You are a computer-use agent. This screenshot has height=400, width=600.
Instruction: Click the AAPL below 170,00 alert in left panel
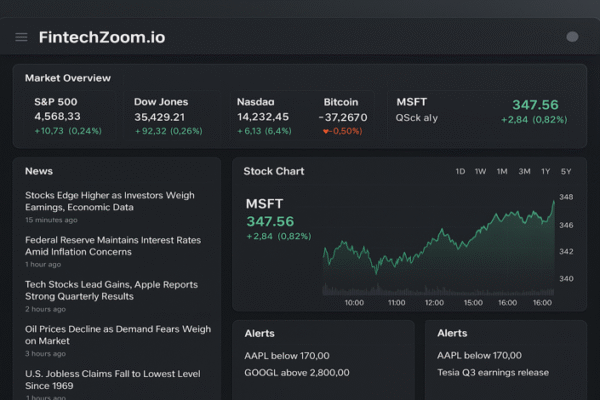coord(287,356)
